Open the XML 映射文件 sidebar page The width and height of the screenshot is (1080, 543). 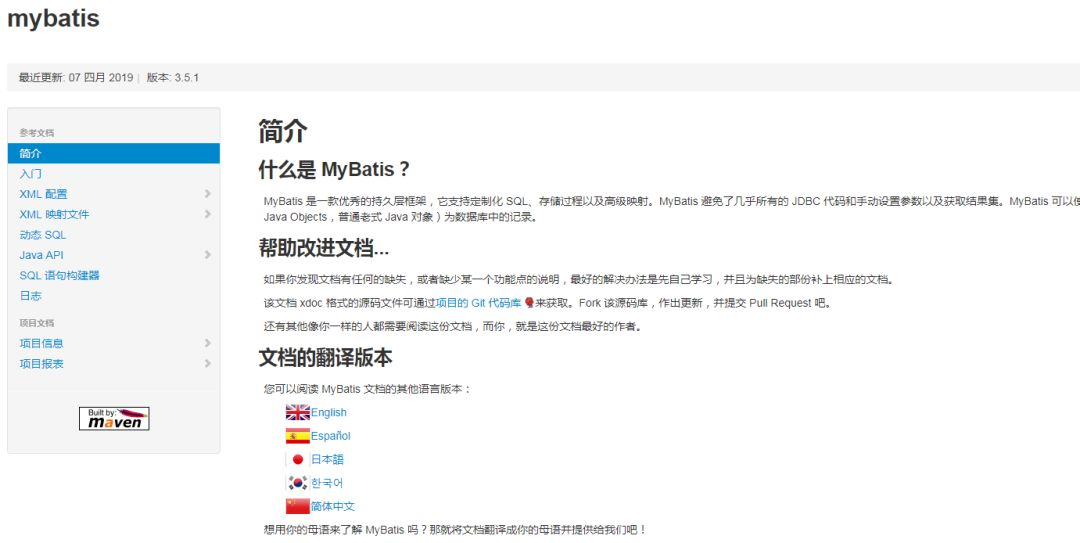point(54,214)
